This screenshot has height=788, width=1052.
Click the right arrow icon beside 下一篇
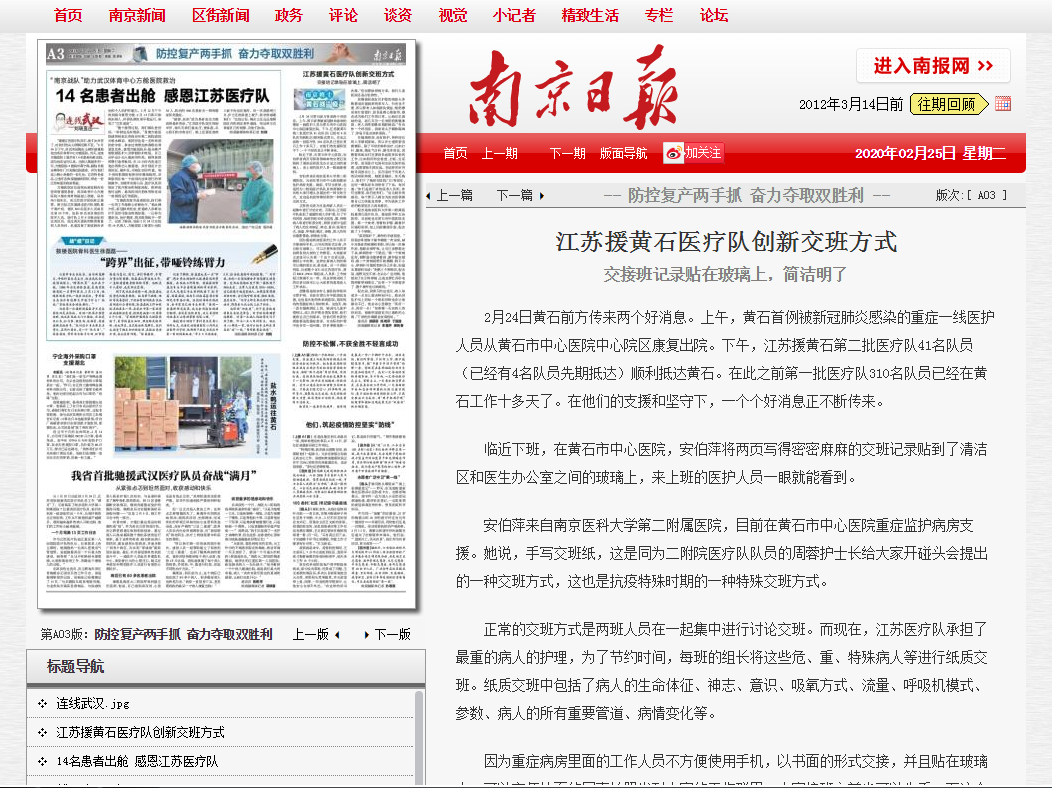click(541, 196)
